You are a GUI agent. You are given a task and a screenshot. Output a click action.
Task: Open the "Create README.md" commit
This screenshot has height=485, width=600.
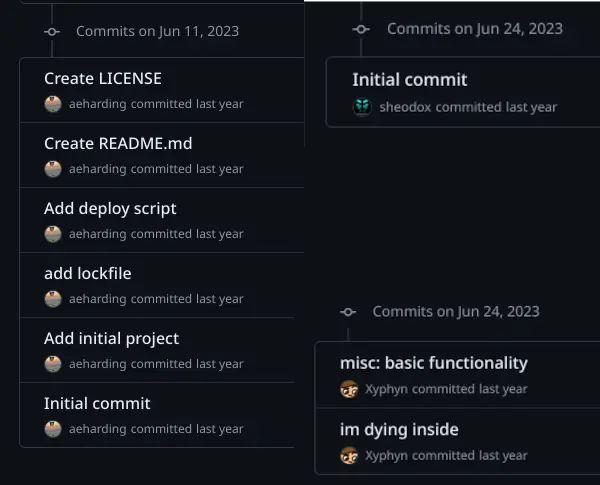pyautogui.click(x=118, y=143)
